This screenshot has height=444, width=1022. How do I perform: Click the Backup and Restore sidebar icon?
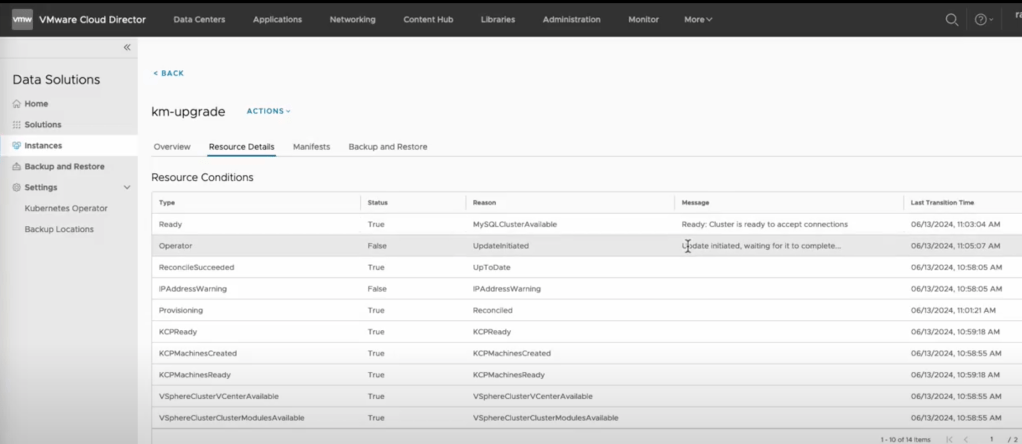[17, 167]
